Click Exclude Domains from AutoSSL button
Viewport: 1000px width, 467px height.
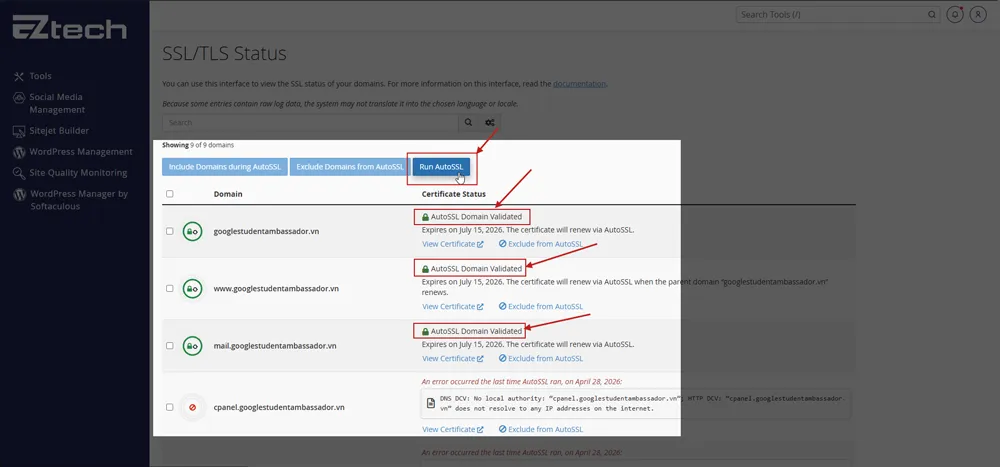(350, 167)
